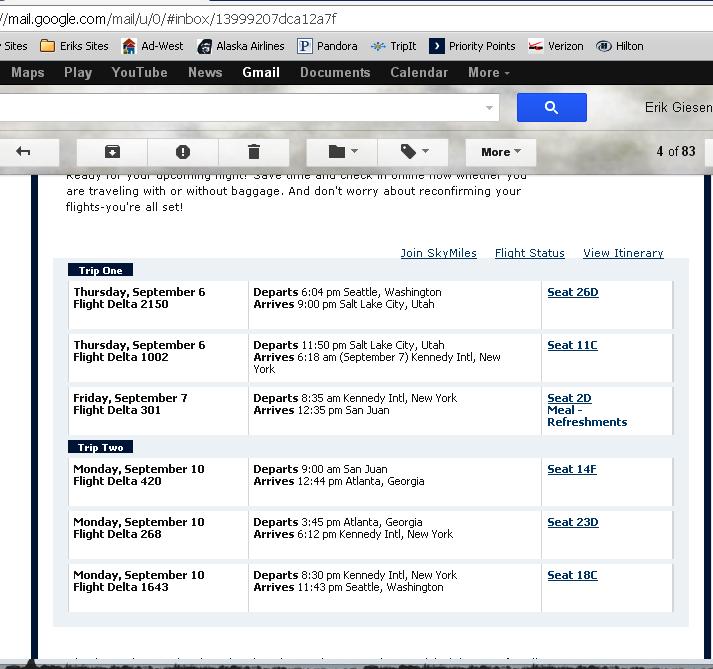The width and height of the screenshot is (713, 669).
Task: Open Calendar in the Google top bar
Action: click(418, 73)
